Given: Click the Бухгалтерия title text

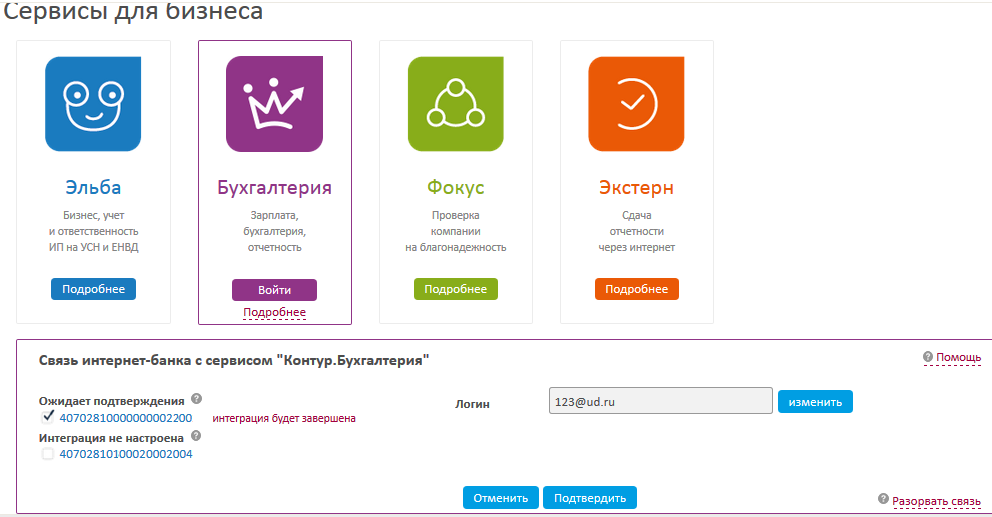Looking at the screenshot, I should pos(275,188).
